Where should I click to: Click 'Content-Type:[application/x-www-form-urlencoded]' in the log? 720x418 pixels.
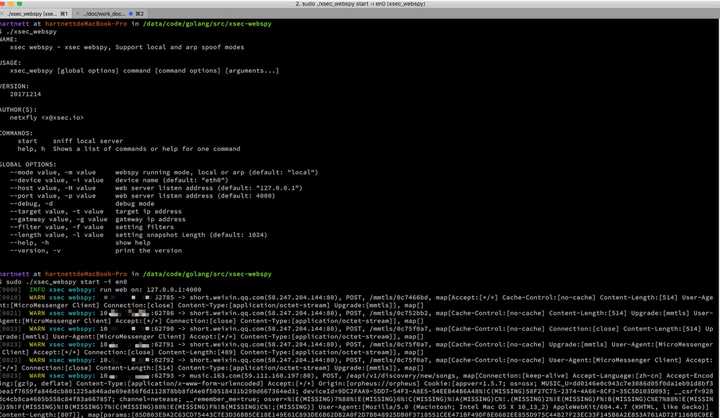tap(170, 383)
